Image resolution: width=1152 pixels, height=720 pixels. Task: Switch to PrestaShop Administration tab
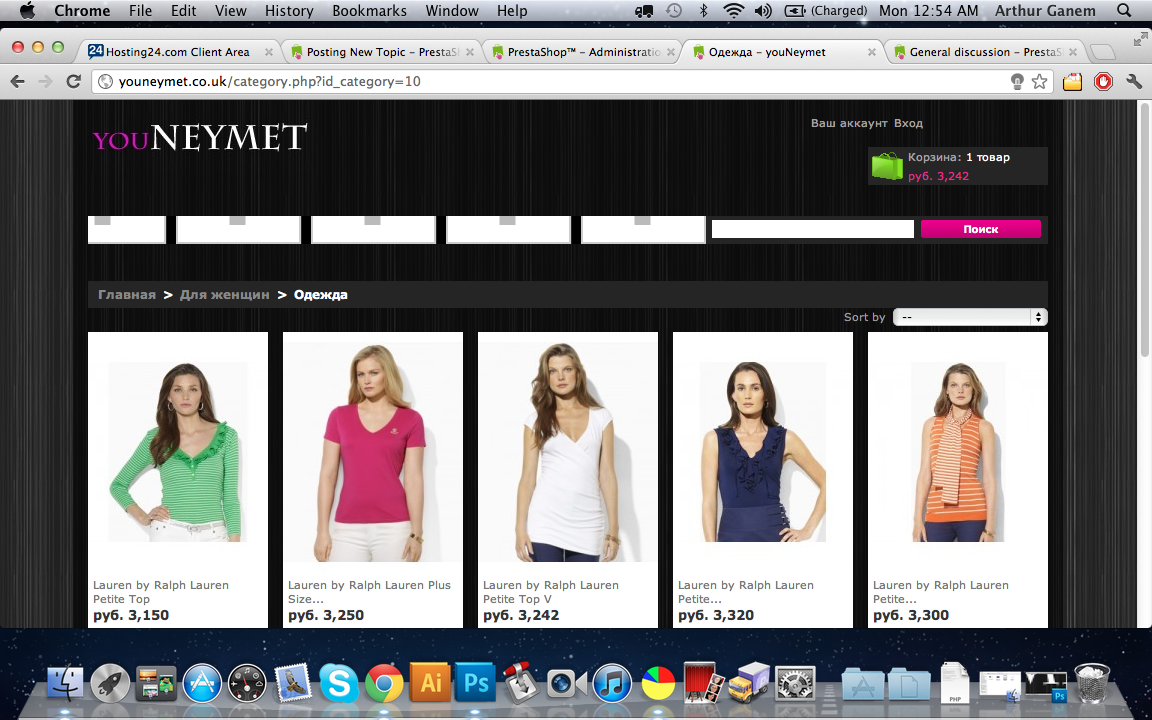(x=581, y=52)
